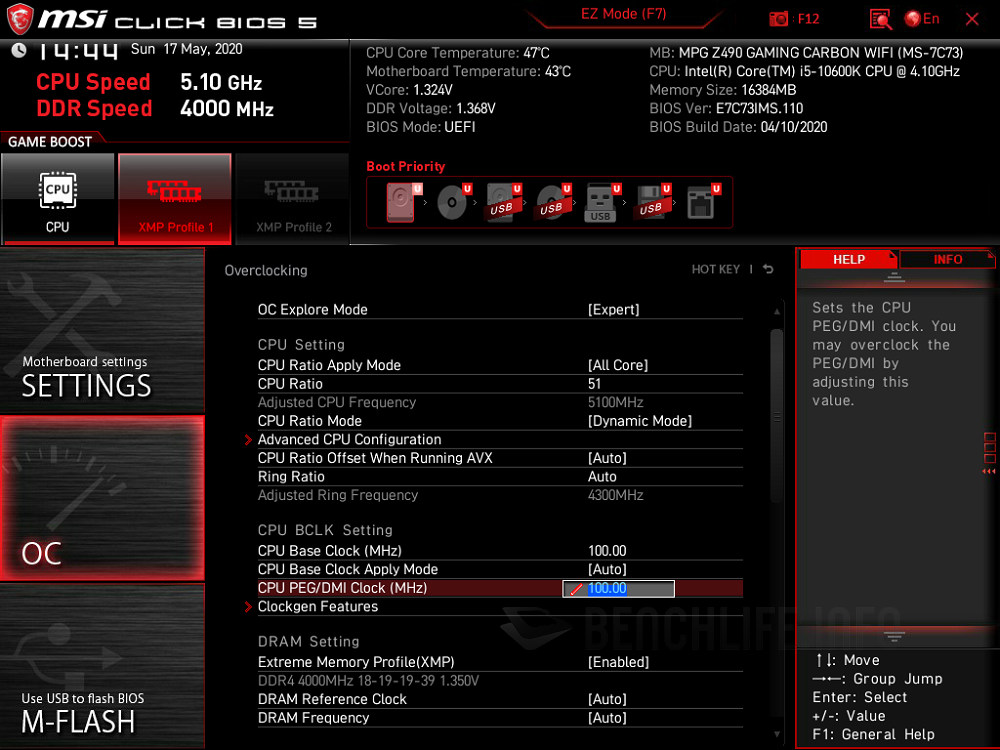Screen dimensions: 1000x750
Task: Adjust the CPU PEG/DMI Clock value bar
Action: coord(617,588)
